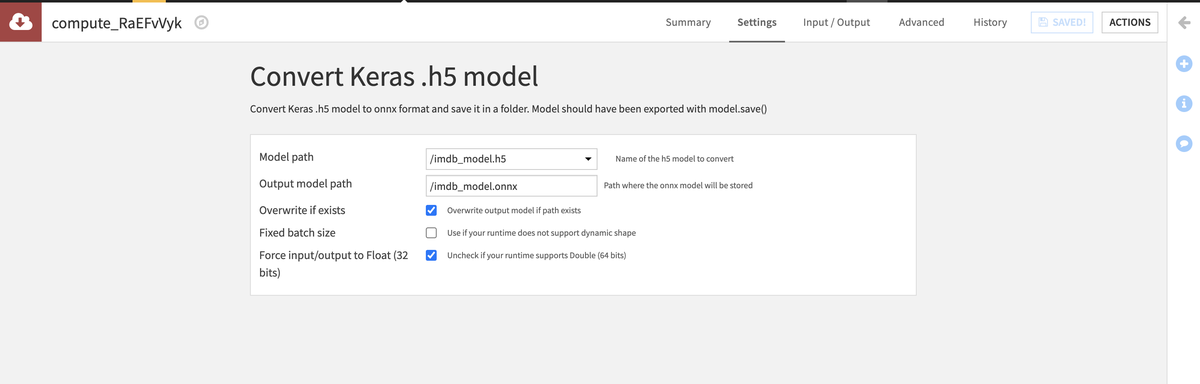Viewport: 1200px width, 384px height.
Task: Switch to the Summary tab
Action: tap(688, 22)
